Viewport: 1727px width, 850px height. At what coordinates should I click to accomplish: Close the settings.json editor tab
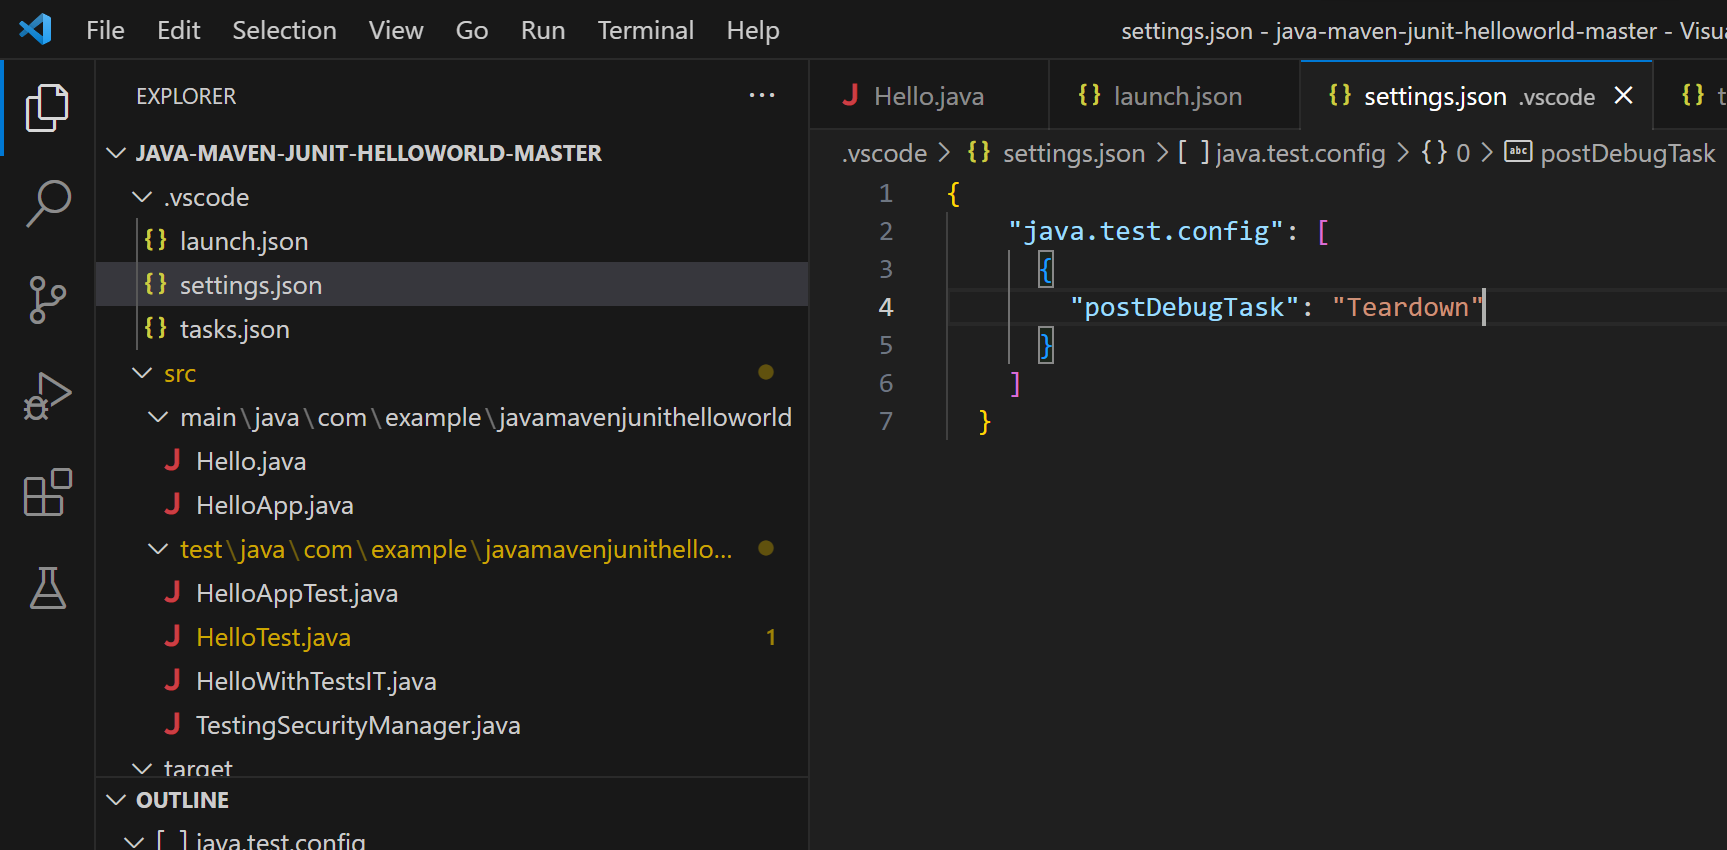pyautogui.click(x=1623, y=96)
